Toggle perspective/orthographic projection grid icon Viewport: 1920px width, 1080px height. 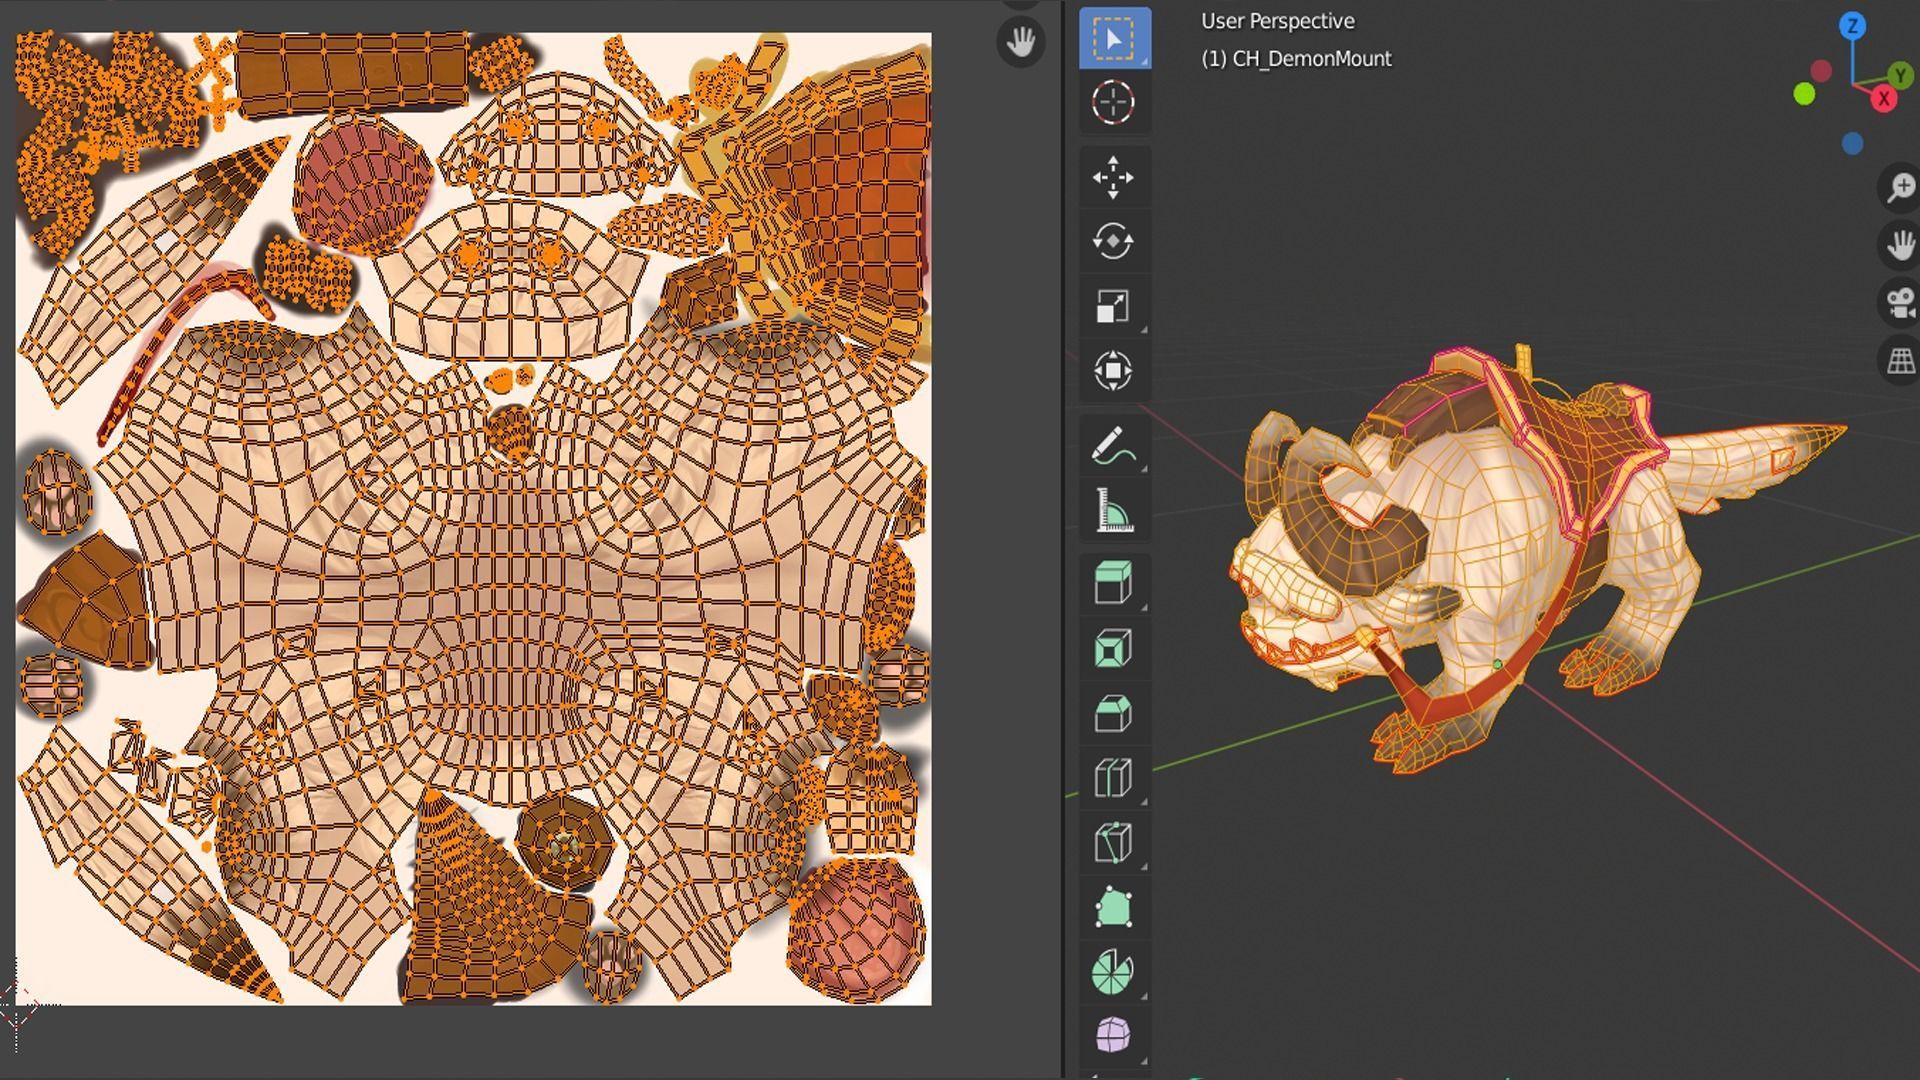1899,361
